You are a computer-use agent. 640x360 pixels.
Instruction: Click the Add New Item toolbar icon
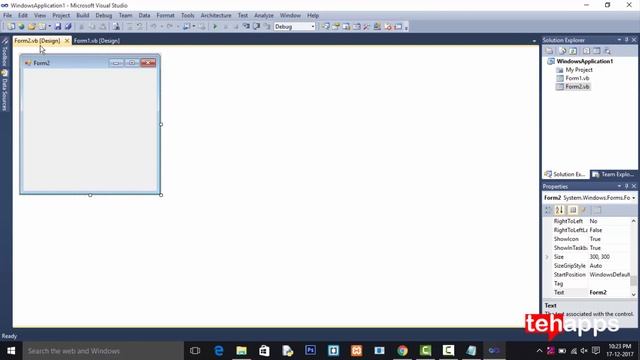click(x=42, y=27)
